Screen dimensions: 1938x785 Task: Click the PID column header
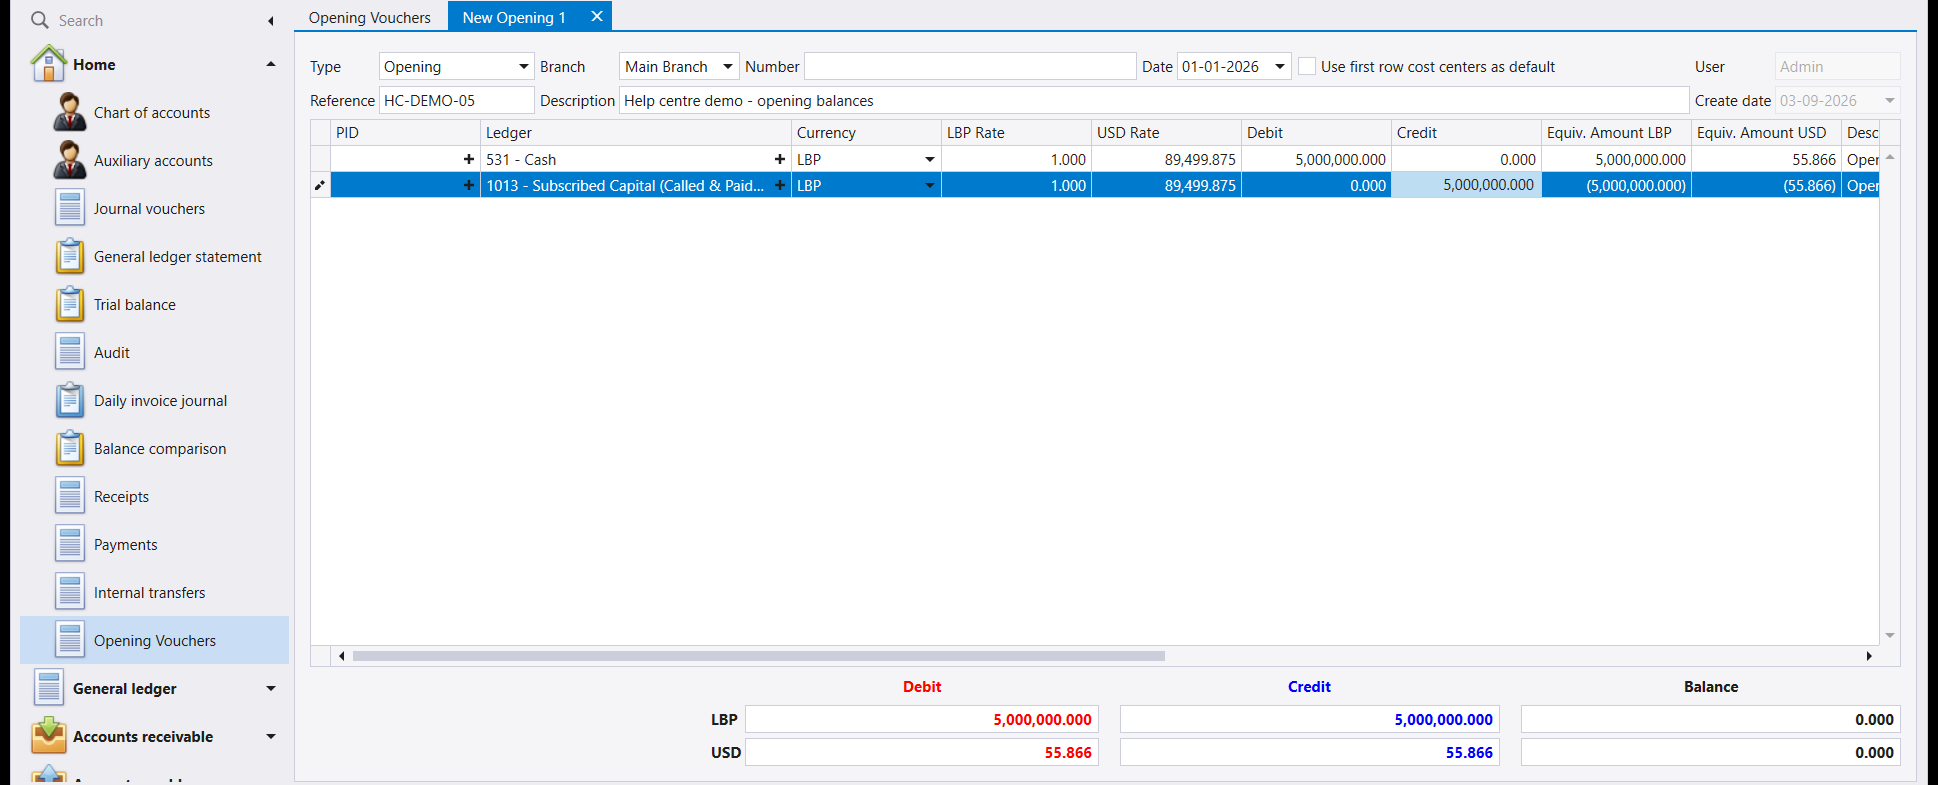point(405,132)
